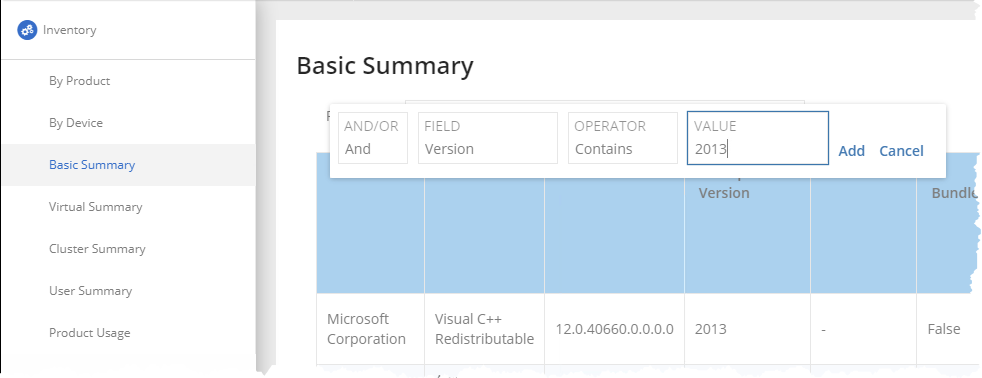Click the VALUE field containing 2013
This screenshot has width=982, height=378.
pyautogui.click(x=758, y=138)
